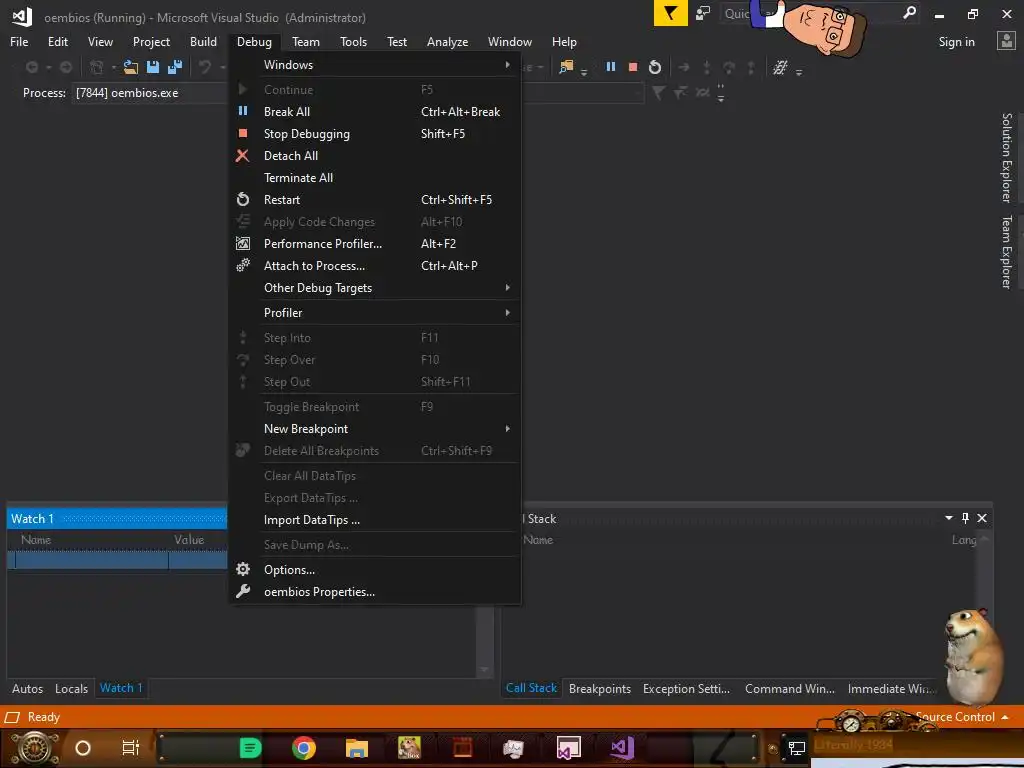Click the empty Name cell in Watch 1
Viewport: 1024px width, 768px height.
click(x=92, y=560)
